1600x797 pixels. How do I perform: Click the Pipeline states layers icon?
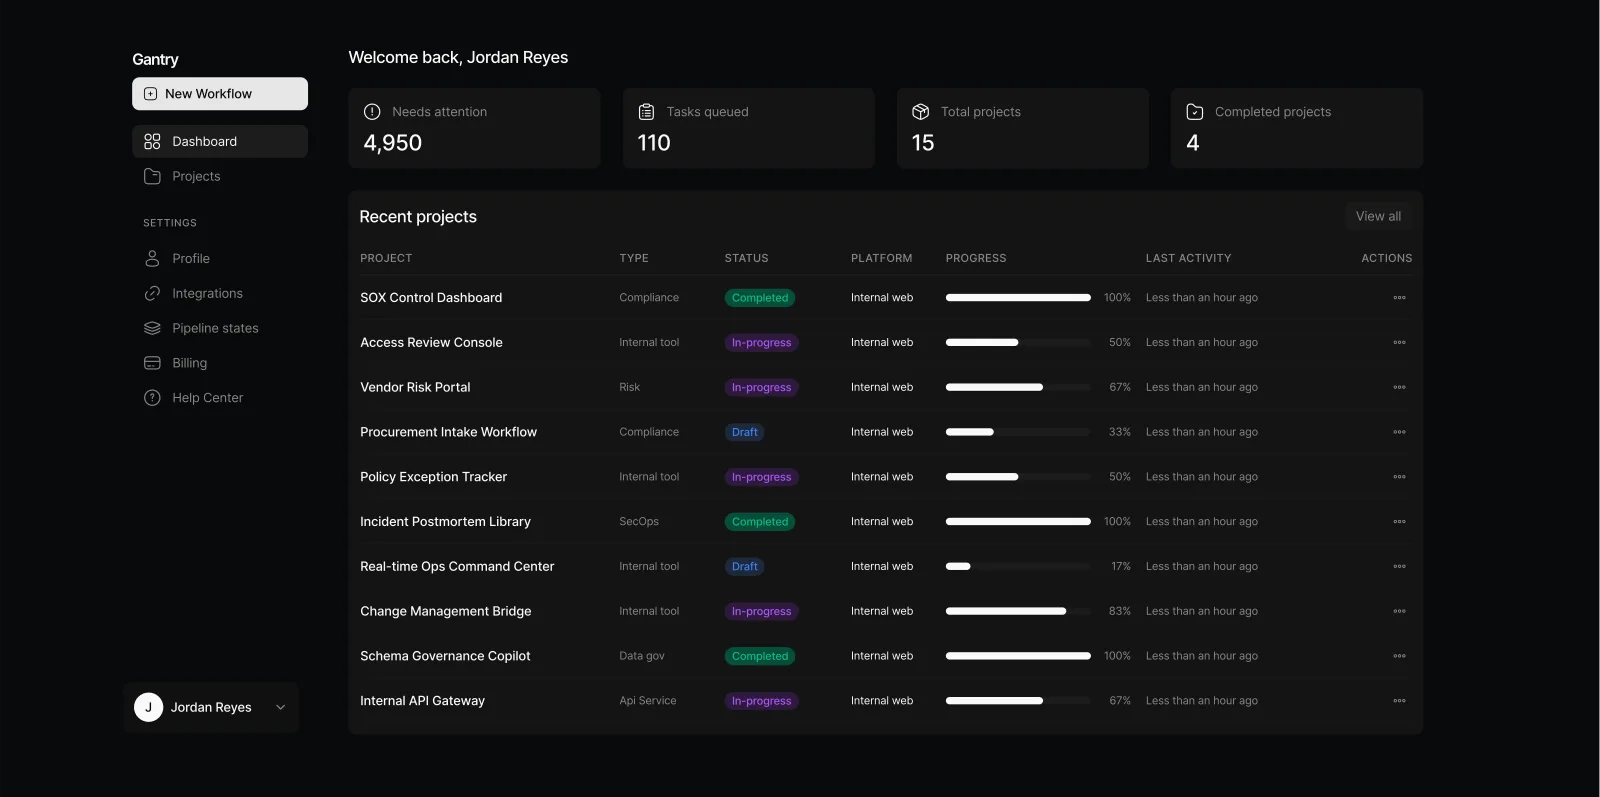(x=152, y=329)
